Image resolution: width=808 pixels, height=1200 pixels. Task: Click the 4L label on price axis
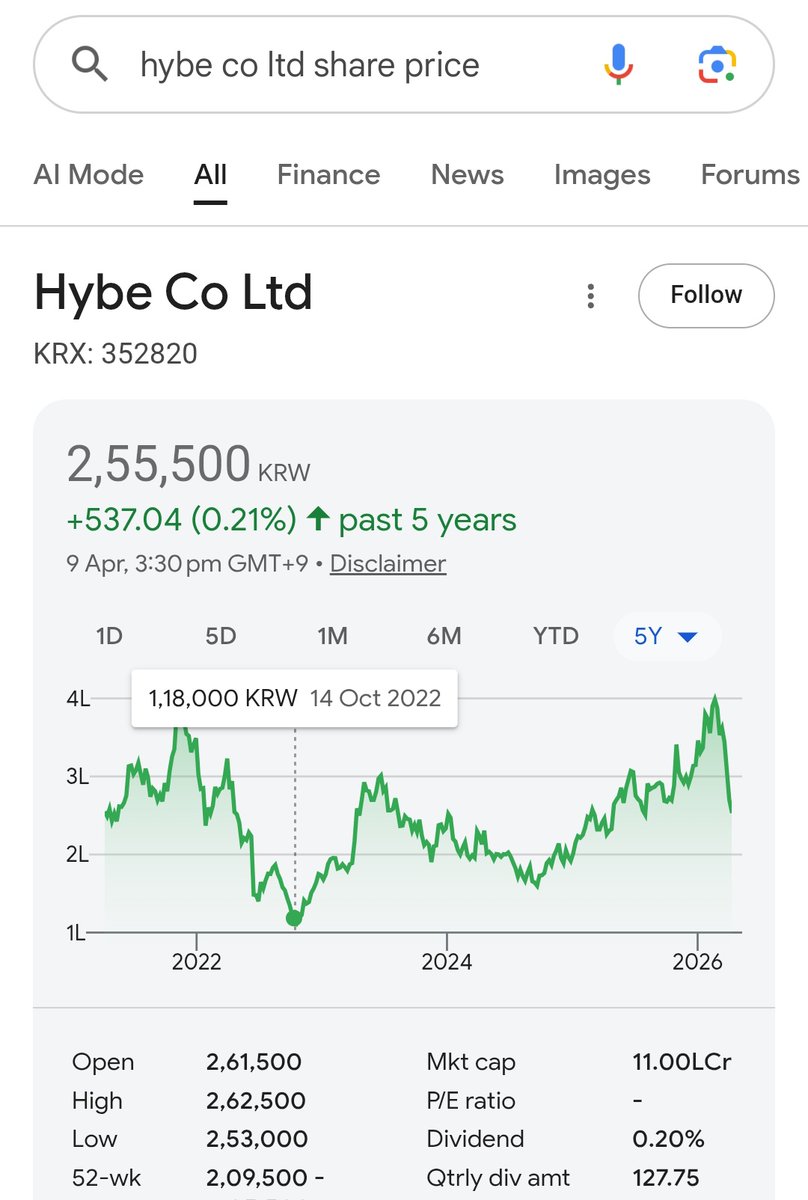point(79,699)
